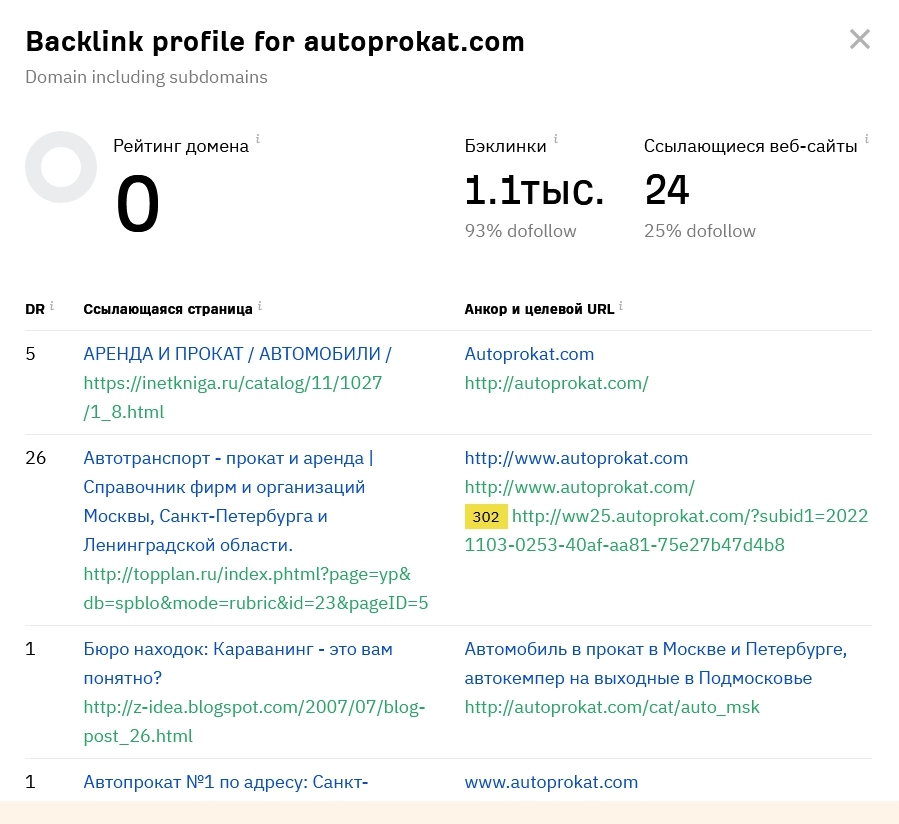899x824 pixels.
Task: Open АРЕНДА И ПРОКАТ / АВТОМОБИЛИ page link
Action: (x=237, y=354)
